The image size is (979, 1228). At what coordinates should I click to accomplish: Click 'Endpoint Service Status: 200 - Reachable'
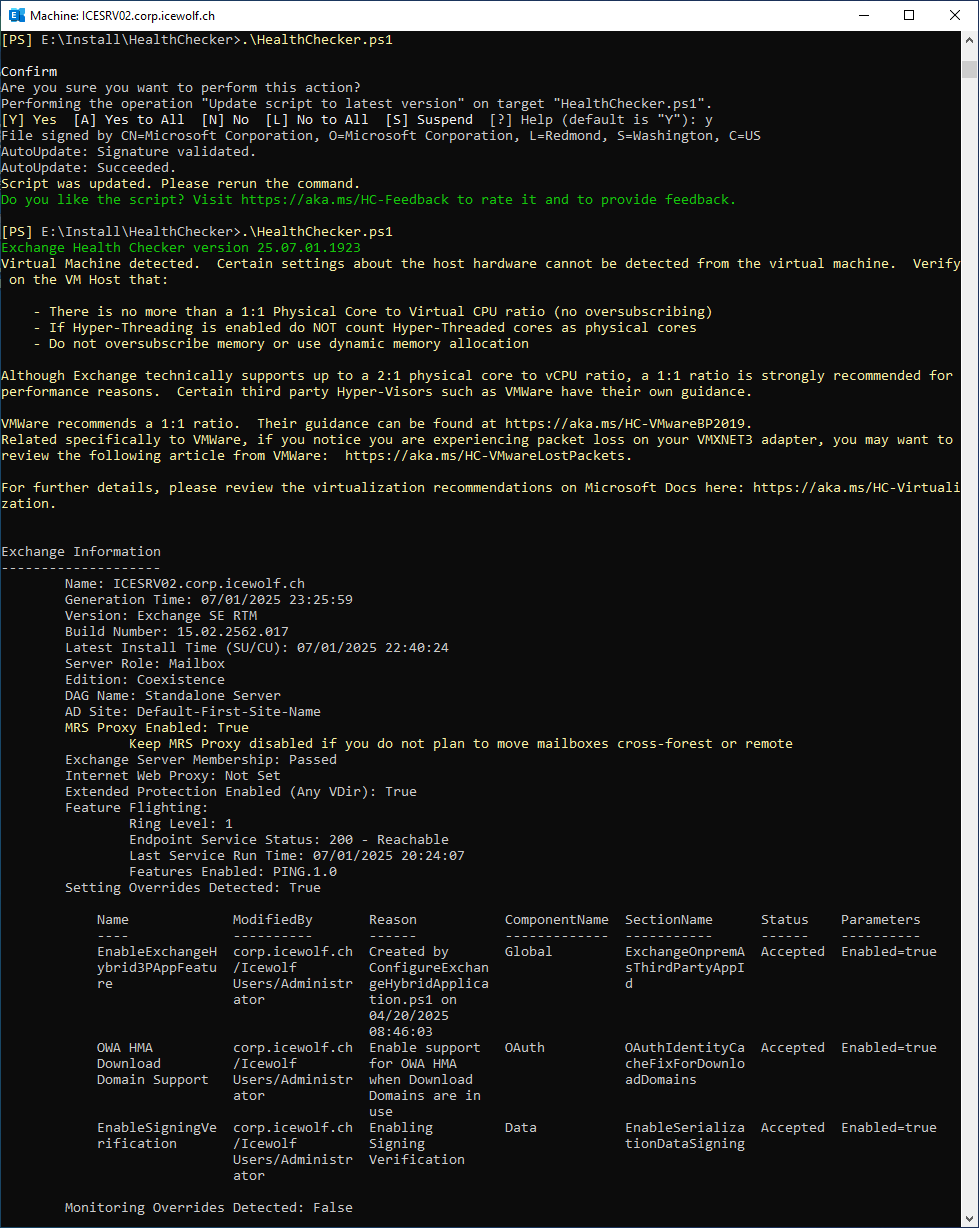click(x=289, y=840)
